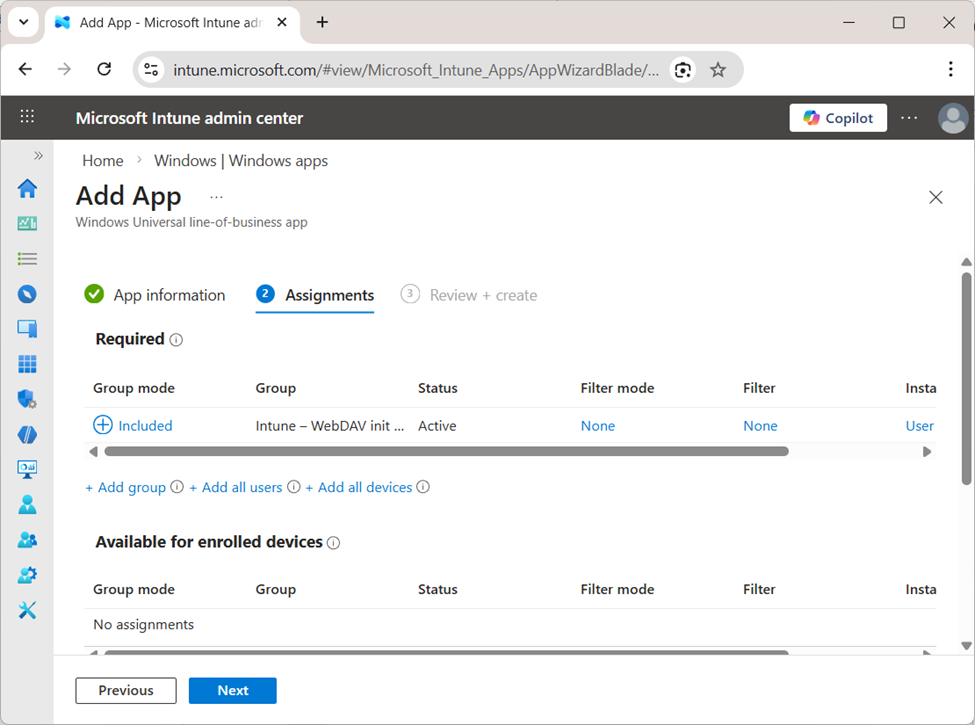Open the All services list icon

27,258
